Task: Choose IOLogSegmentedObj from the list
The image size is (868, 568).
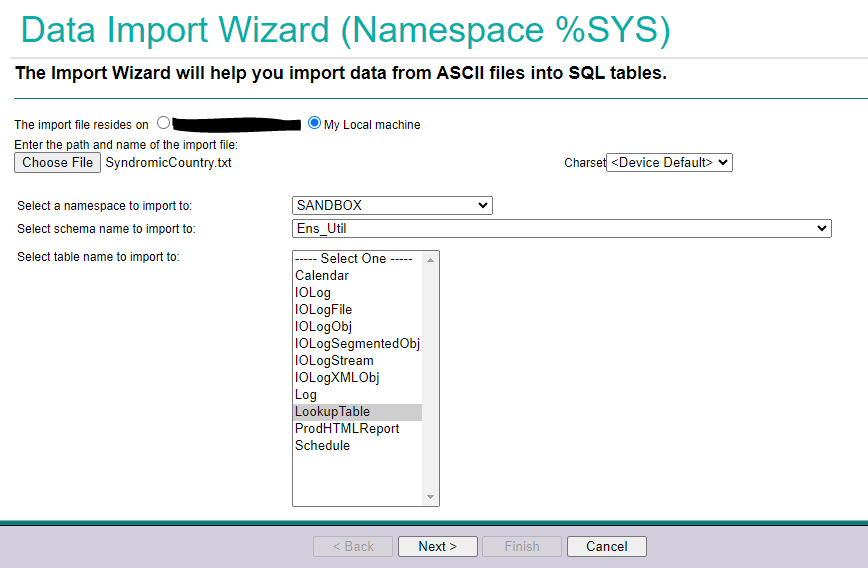Action: coord(356,344)
